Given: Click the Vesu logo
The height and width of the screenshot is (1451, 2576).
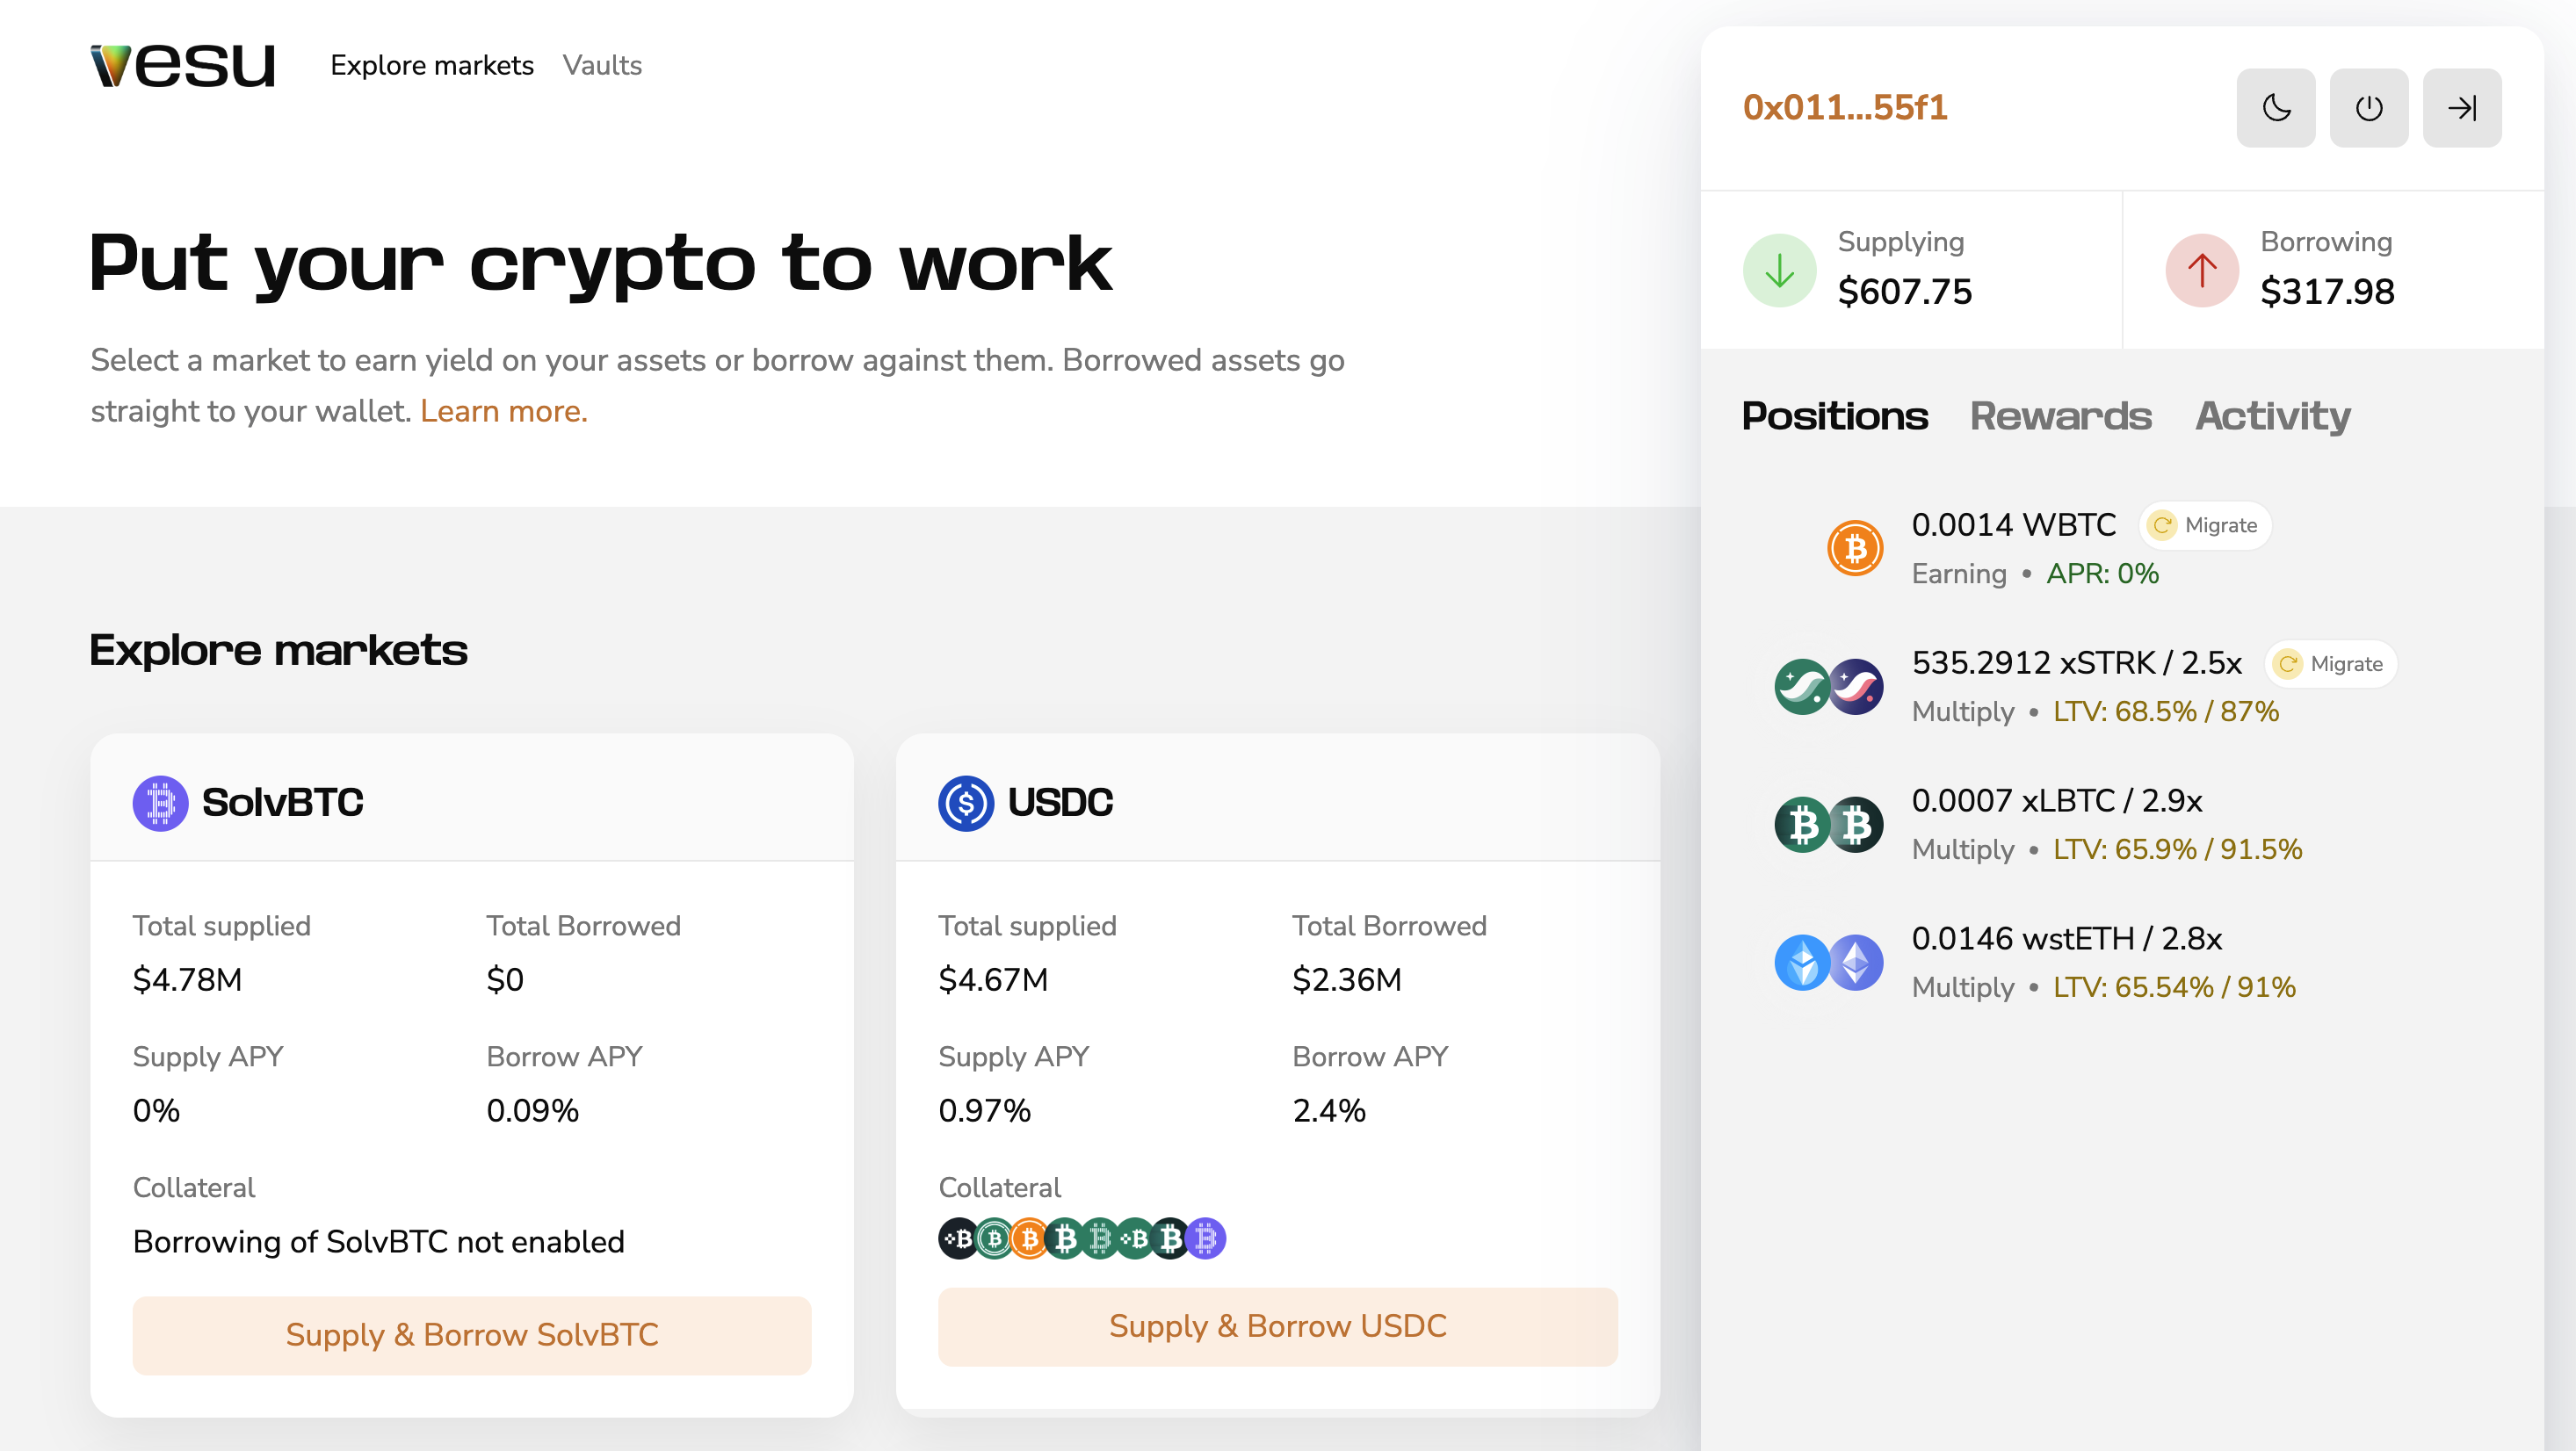Looking at the screenshot, I should tap(182, 63).
